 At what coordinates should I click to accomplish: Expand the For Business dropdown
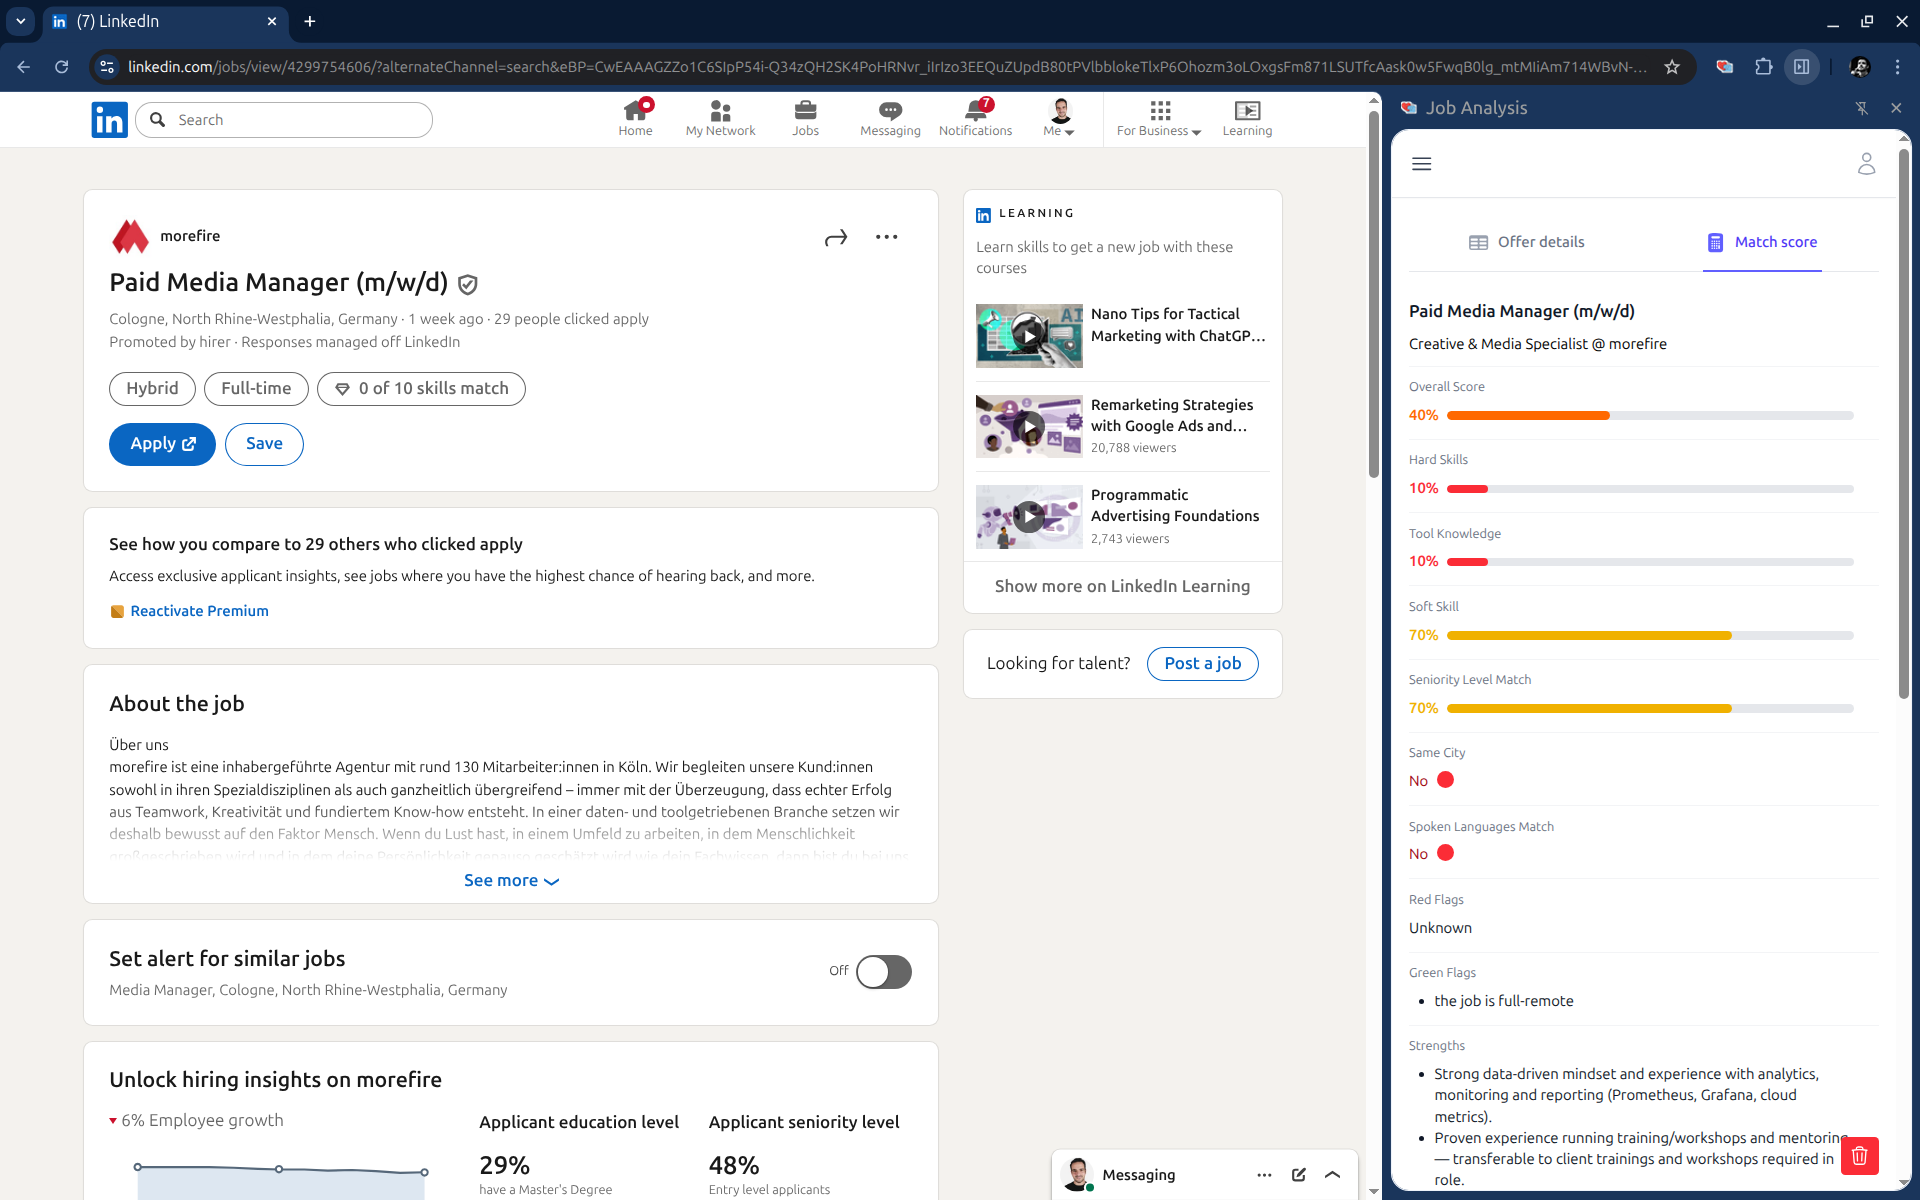click(1158, 118)
